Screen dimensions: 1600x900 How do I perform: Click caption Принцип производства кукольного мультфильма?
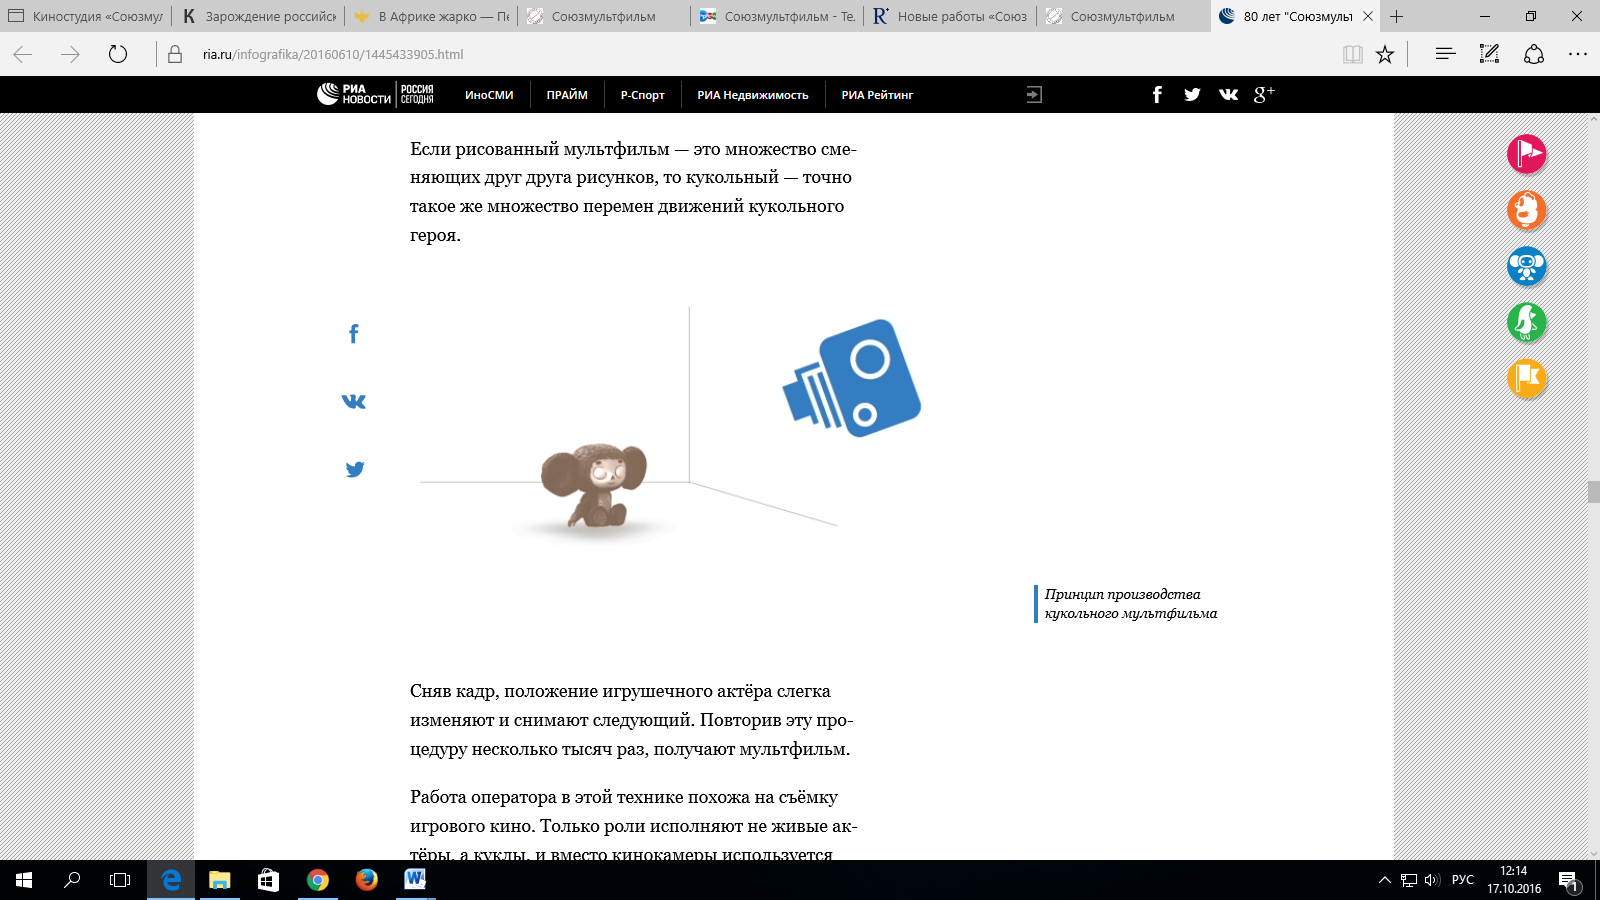pyautogui.click(x=1131, y=604)
